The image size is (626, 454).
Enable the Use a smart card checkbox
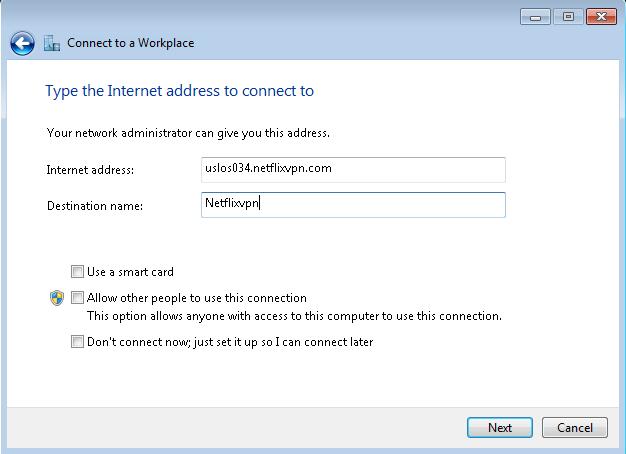pos(77,272)
